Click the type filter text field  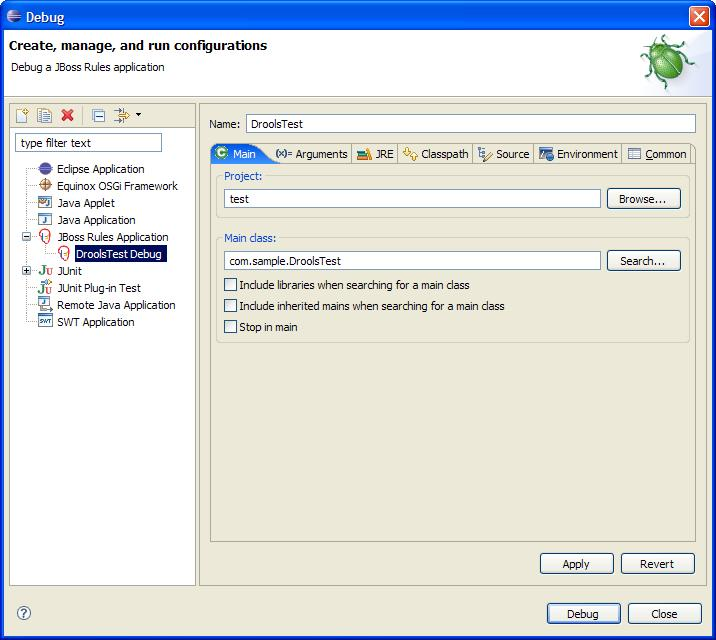88,143
